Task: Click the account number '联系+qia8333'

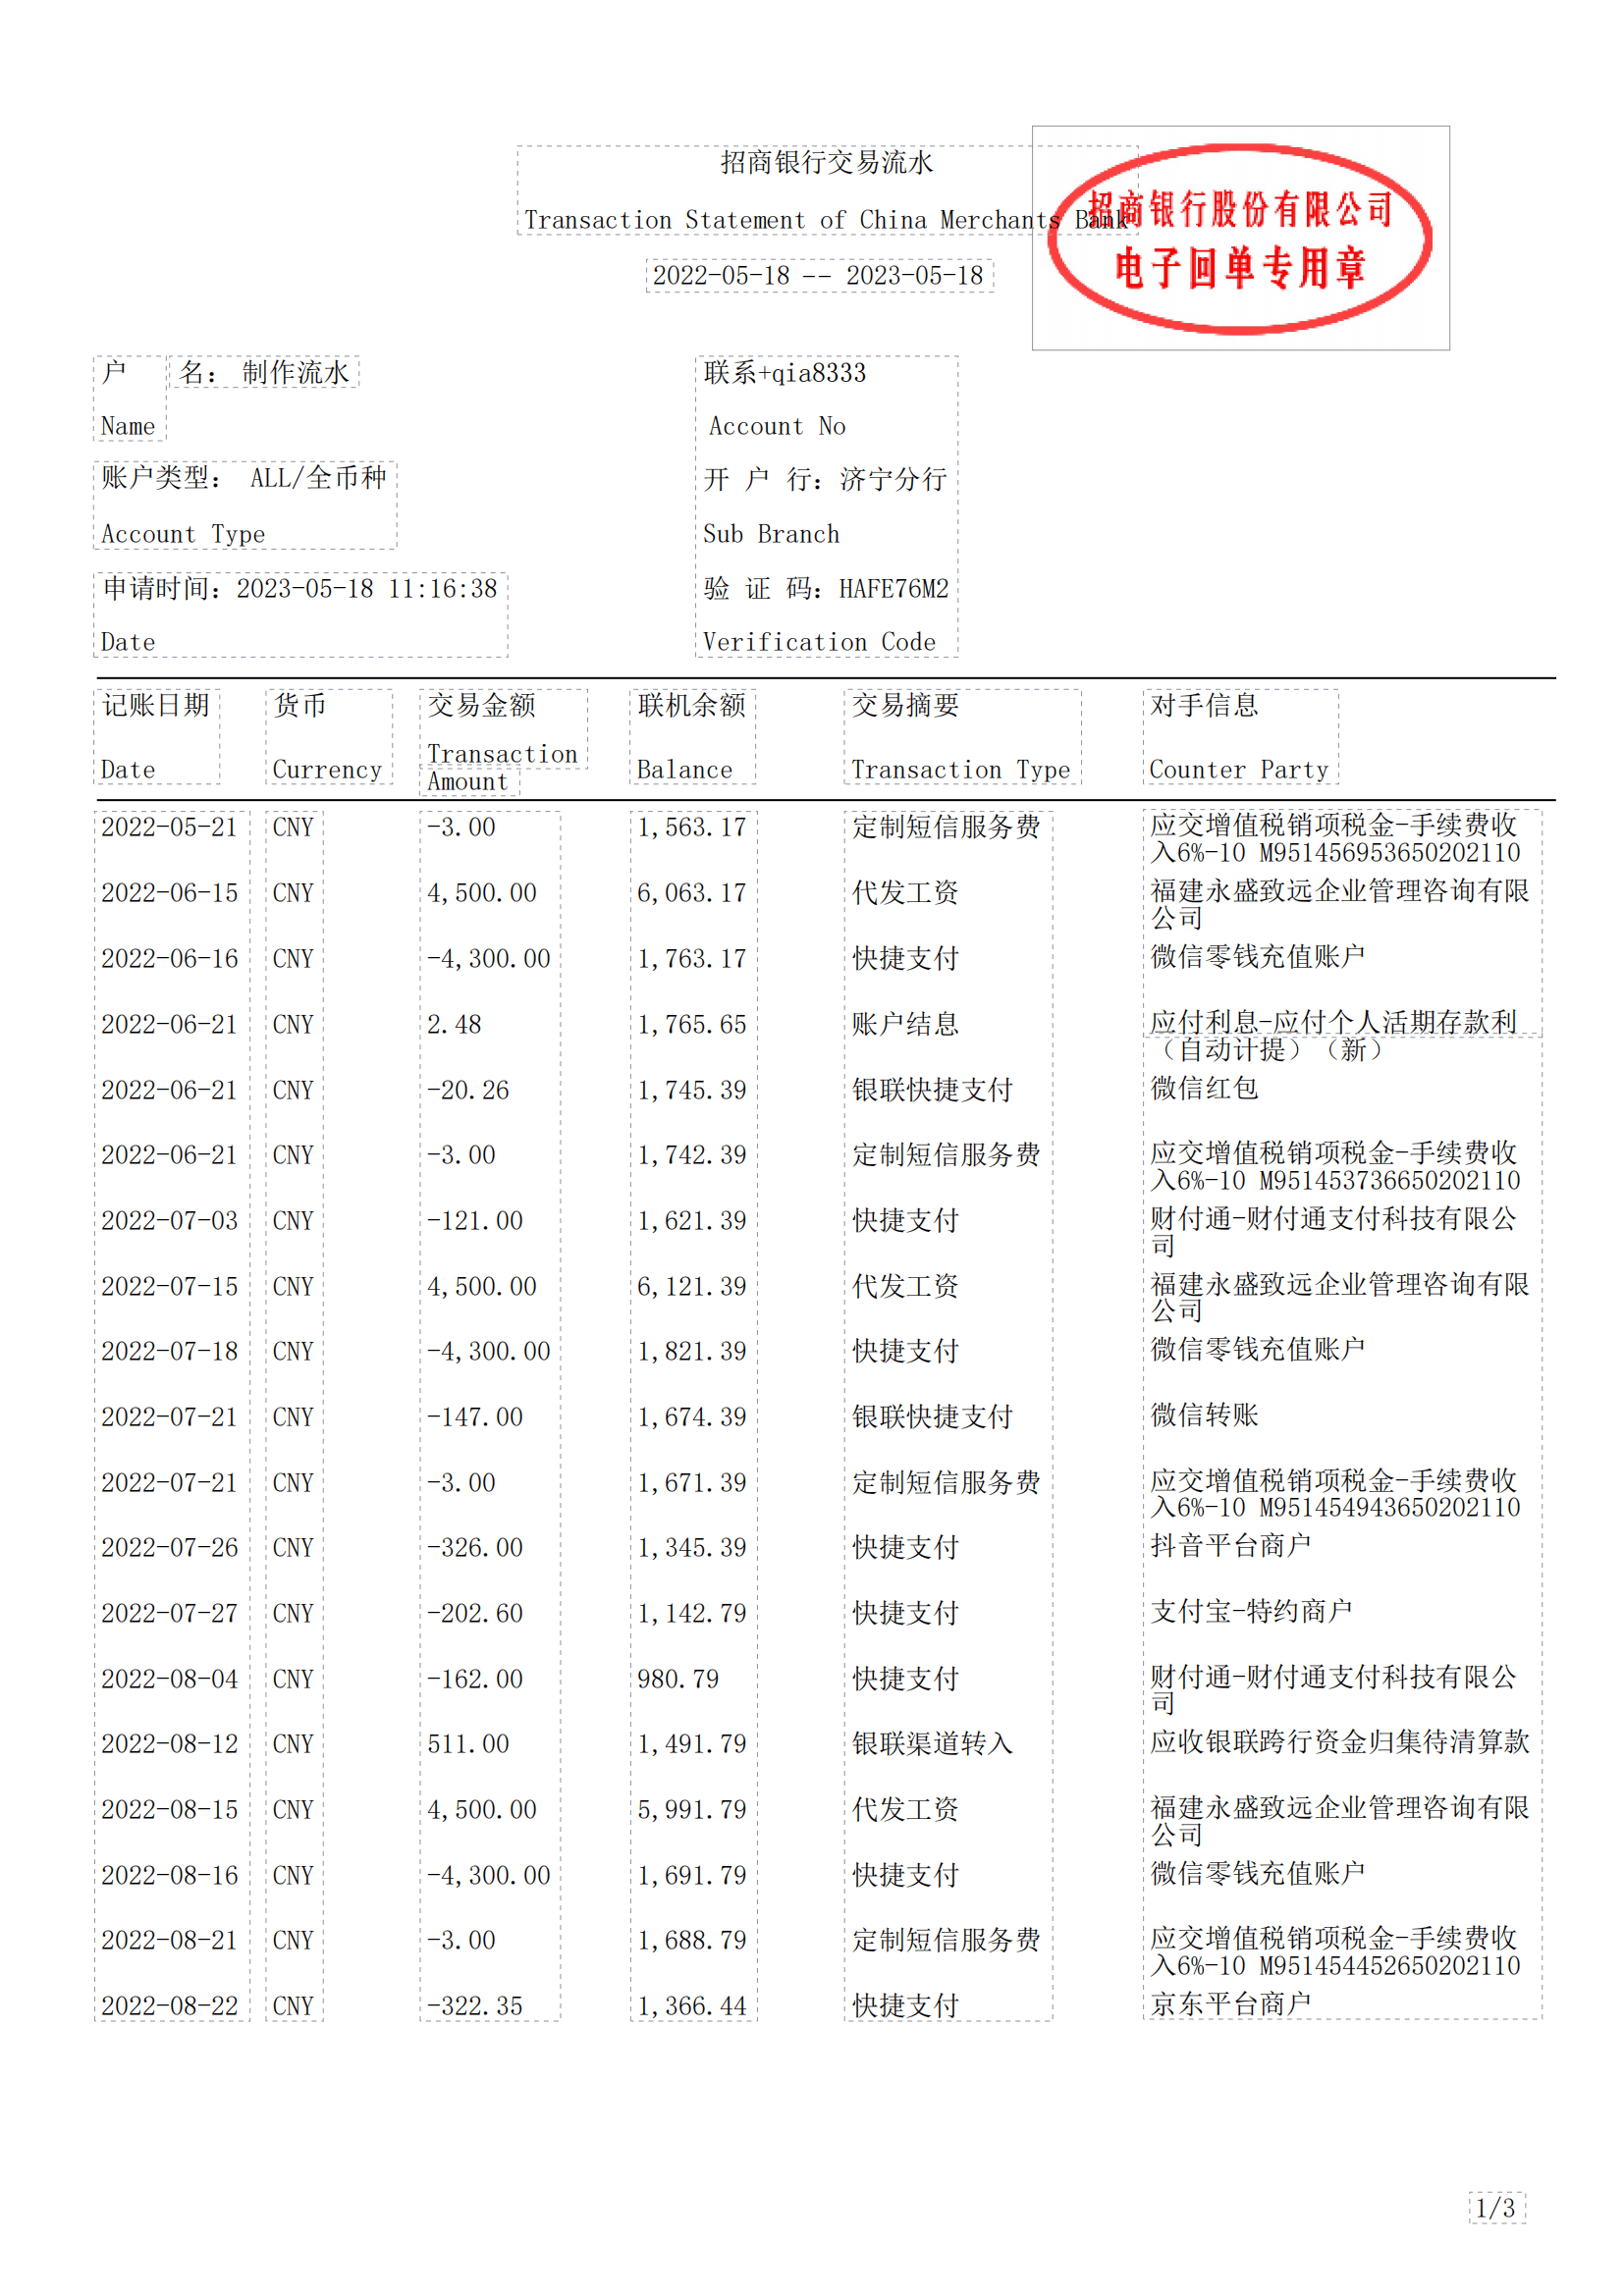Action: coord(785,372)
